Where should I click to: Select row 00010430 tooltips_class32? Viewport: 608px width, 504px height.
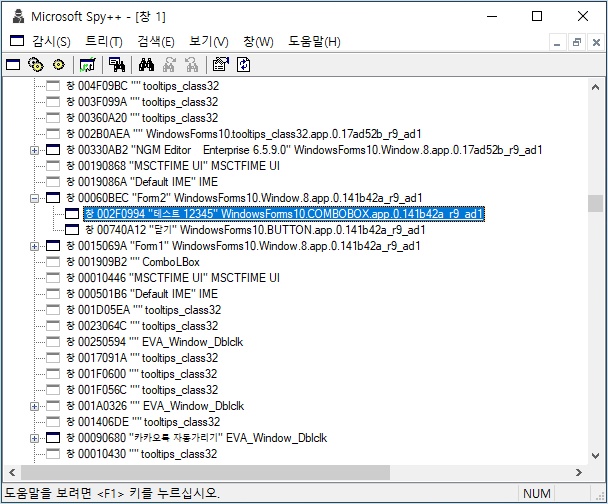click(142, 454)
